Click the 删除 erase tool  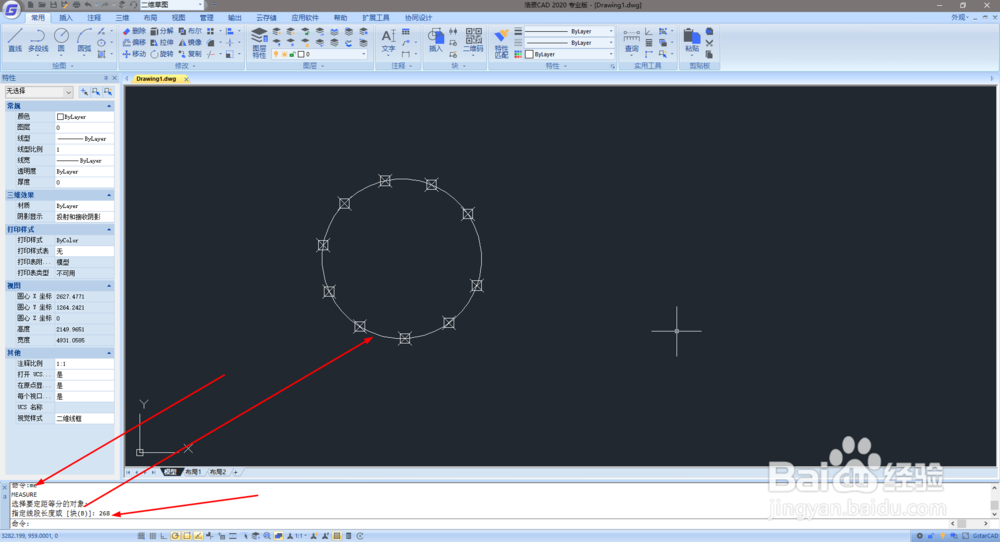tap(134, 31)
